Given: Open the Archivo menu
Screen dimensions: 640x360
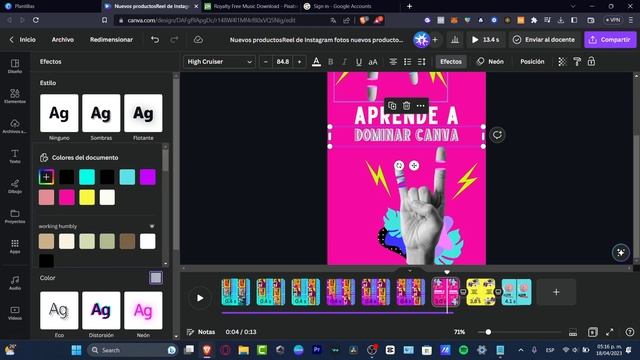Looking at the screenshot, I should [62, 40].
